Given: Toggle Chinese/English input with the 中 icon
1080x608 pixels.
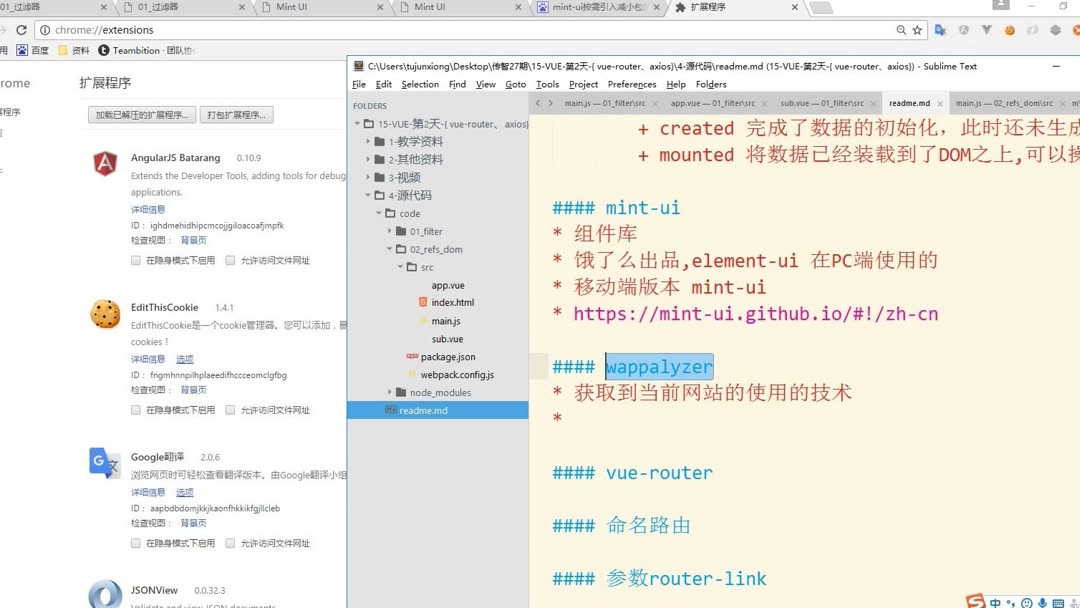Looking at the screenshot, I should pos(996,602).
